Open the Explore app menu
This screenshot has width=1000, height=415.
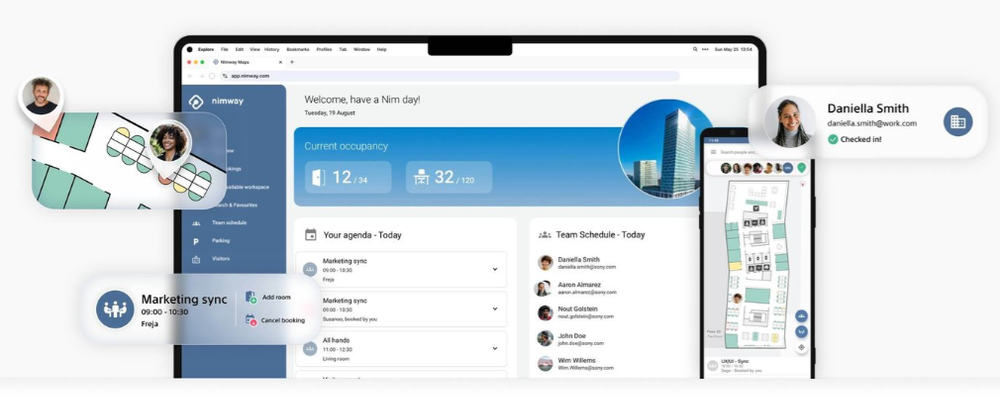[x=206, y=49]
